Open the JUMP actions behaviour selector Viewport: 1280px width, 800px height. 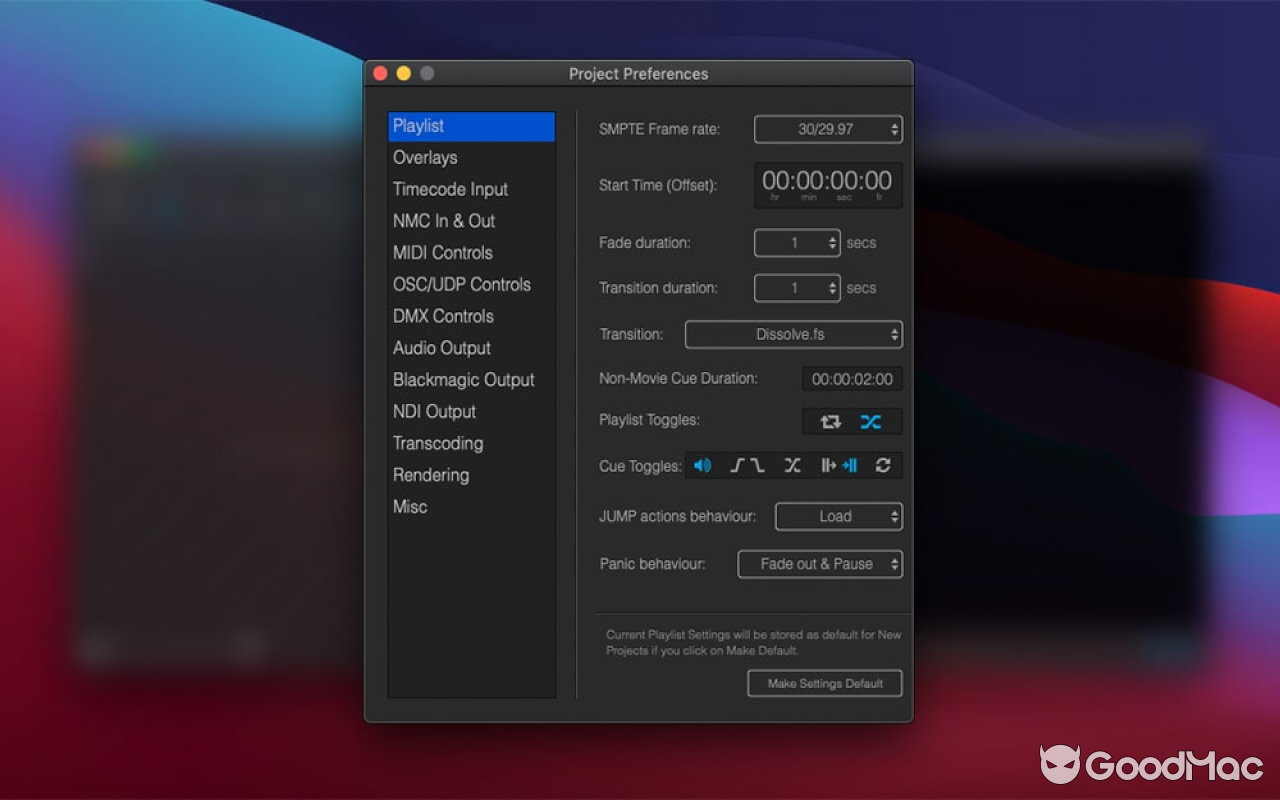pos(838,516)
